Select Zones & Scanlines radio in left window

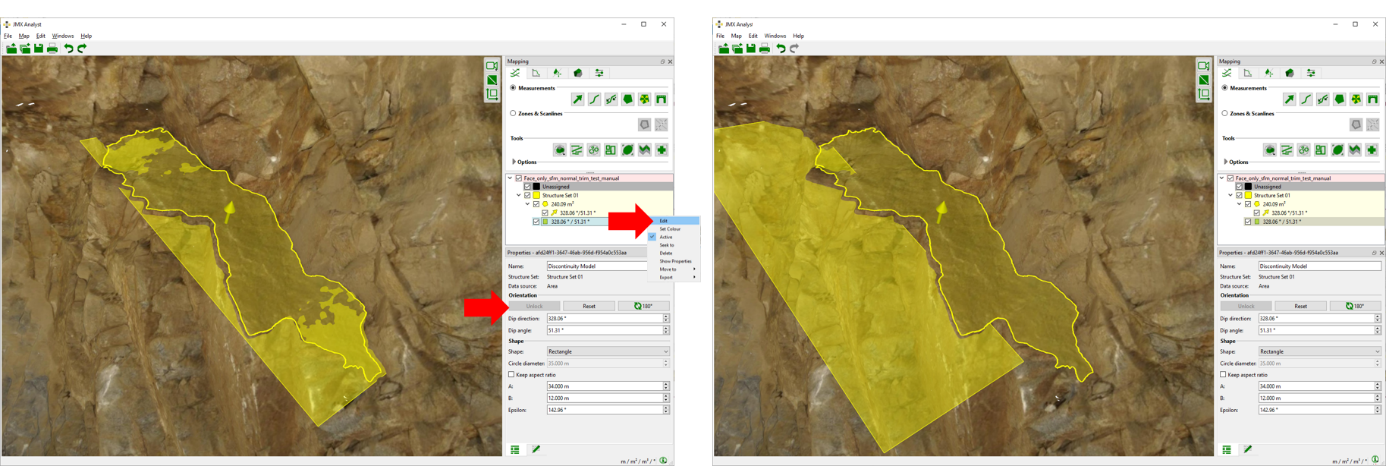pyautogui.click(x=513, y=113)
